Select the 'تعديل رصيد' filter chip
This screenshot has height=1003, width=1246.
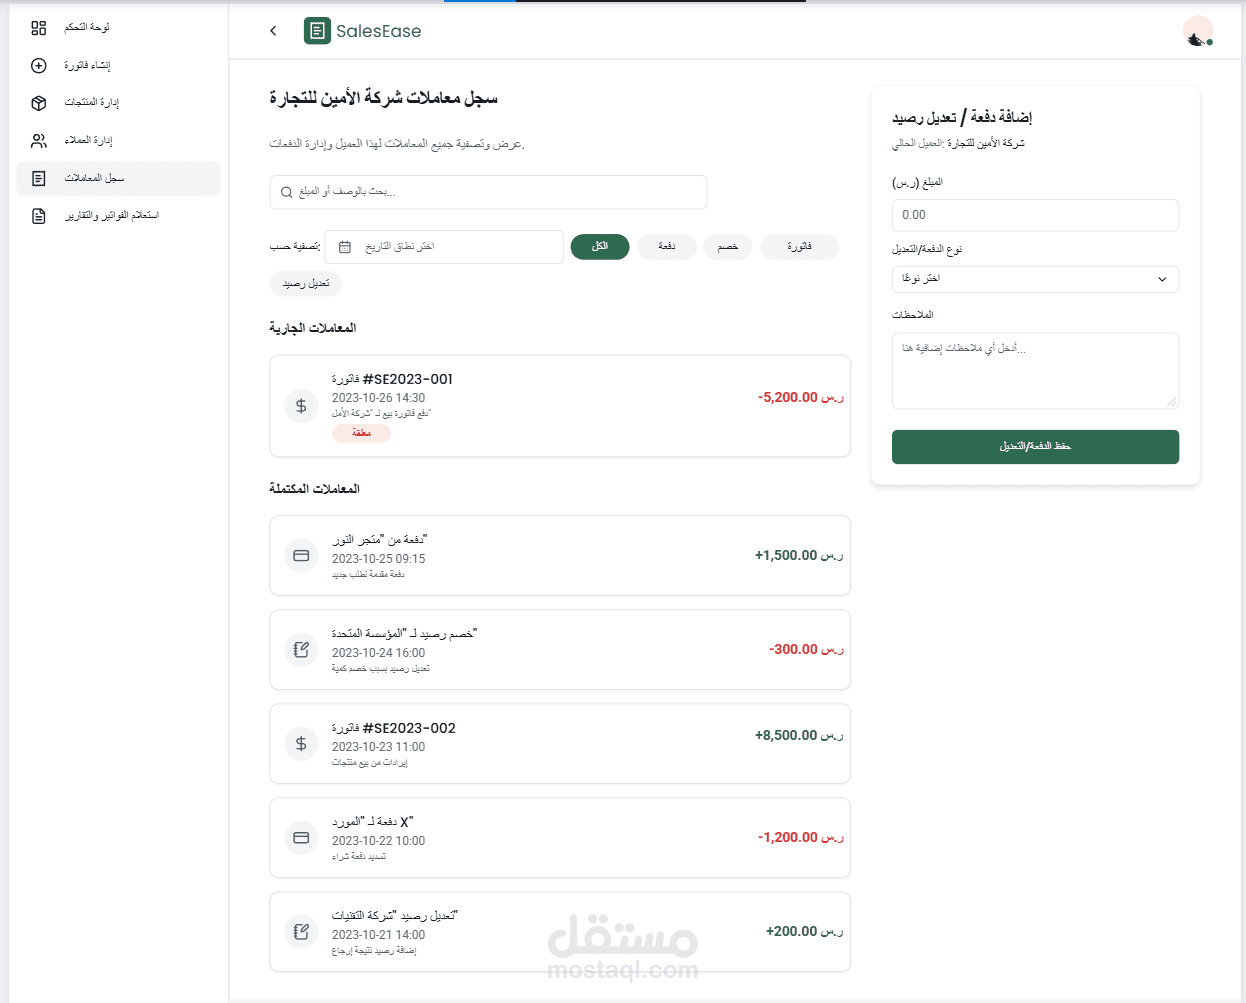pos(306,284)
